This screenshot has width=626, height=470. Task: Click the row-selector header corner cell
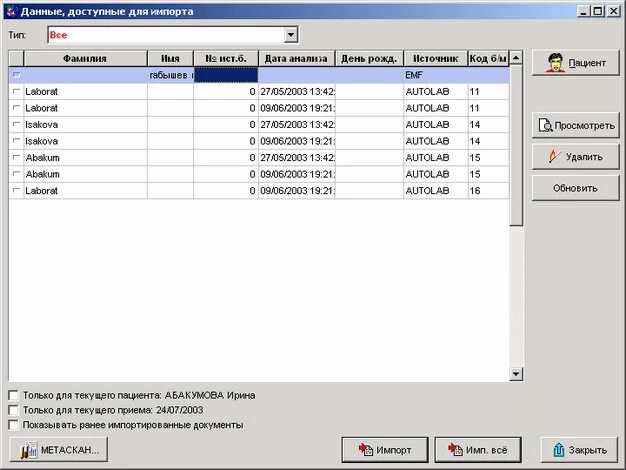(16, 59)
